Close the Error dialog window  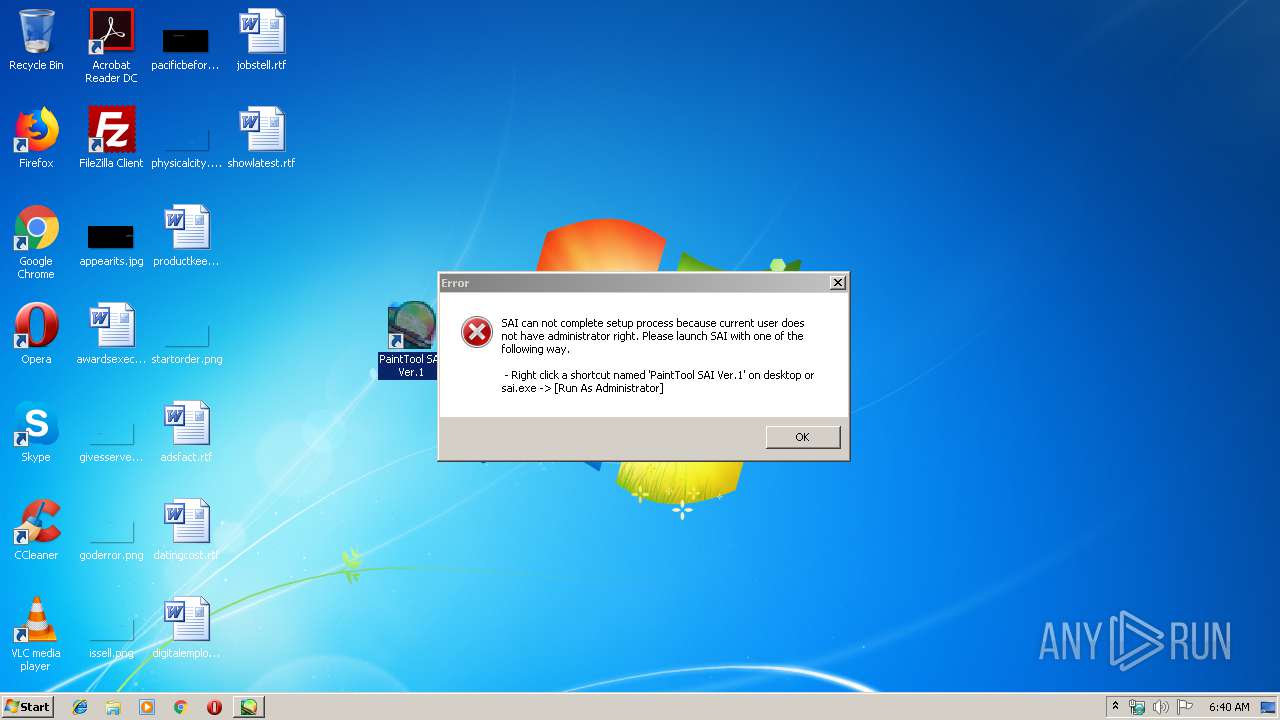[838, 283]
